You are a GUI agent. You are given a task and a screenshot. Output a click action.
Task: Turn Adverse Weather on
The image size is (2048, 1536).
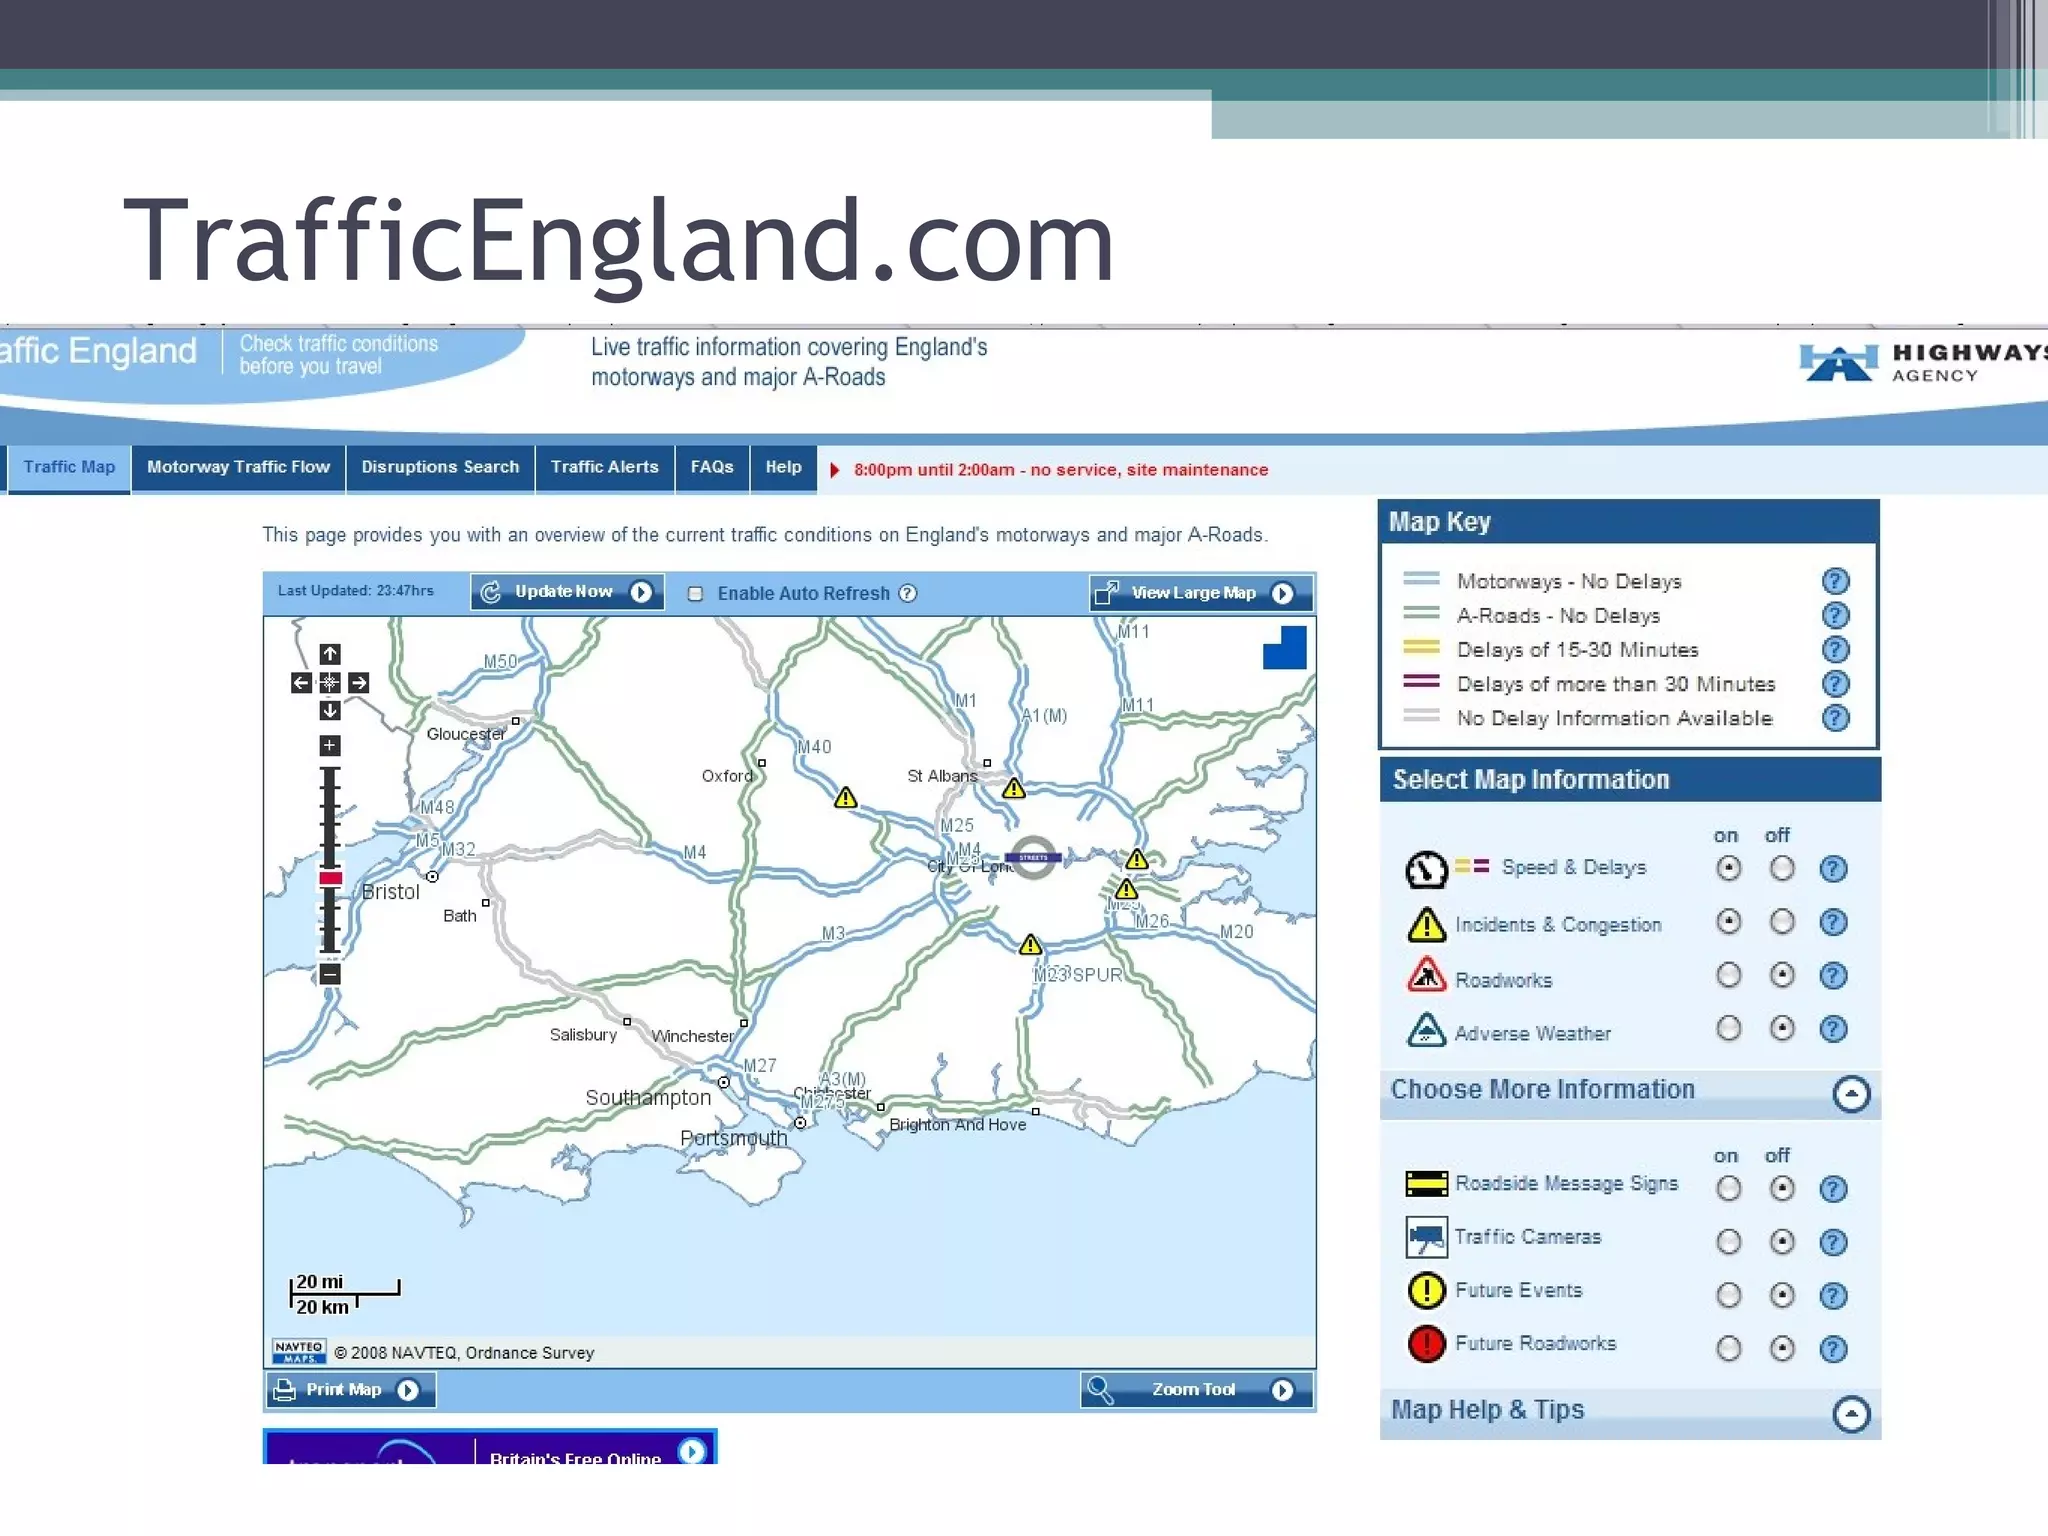(1729, 1028)
